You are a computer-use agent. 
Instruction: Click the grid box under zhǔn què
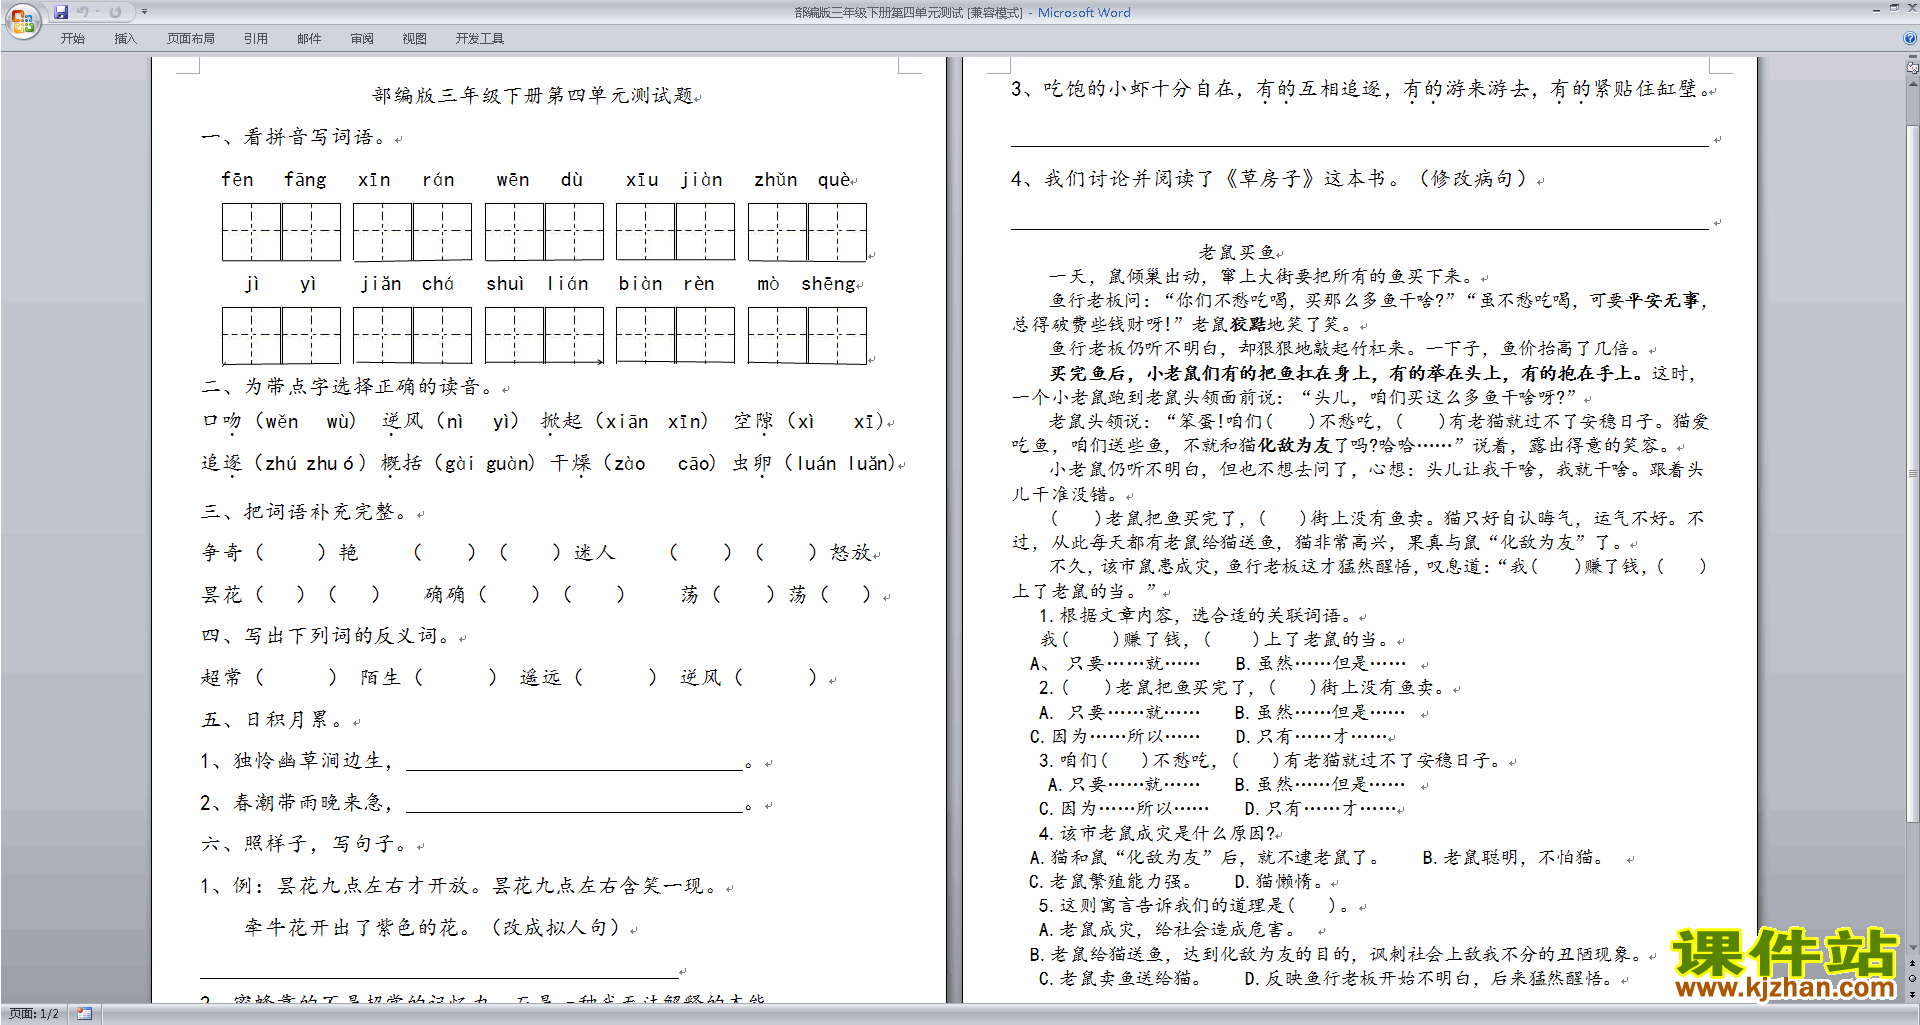point(807,232)
